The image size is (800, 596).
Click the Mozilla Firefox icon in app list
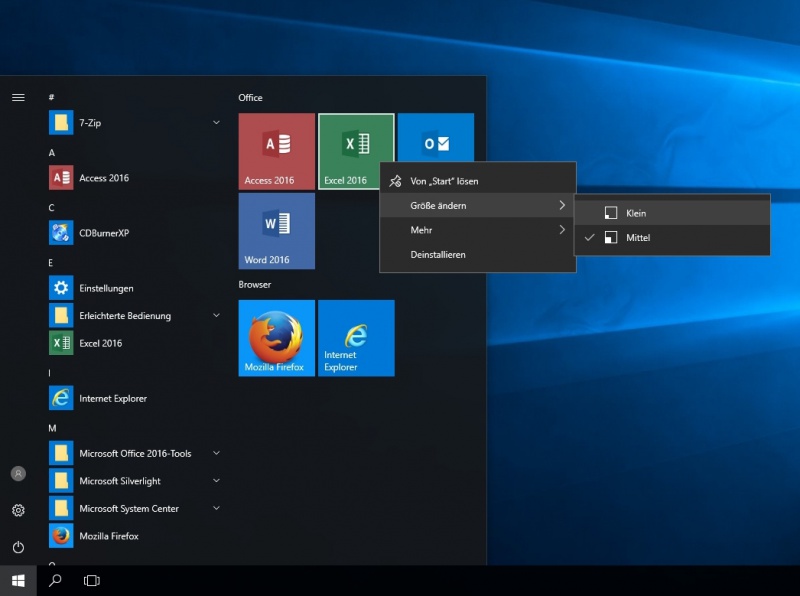[x=61, y=536]
